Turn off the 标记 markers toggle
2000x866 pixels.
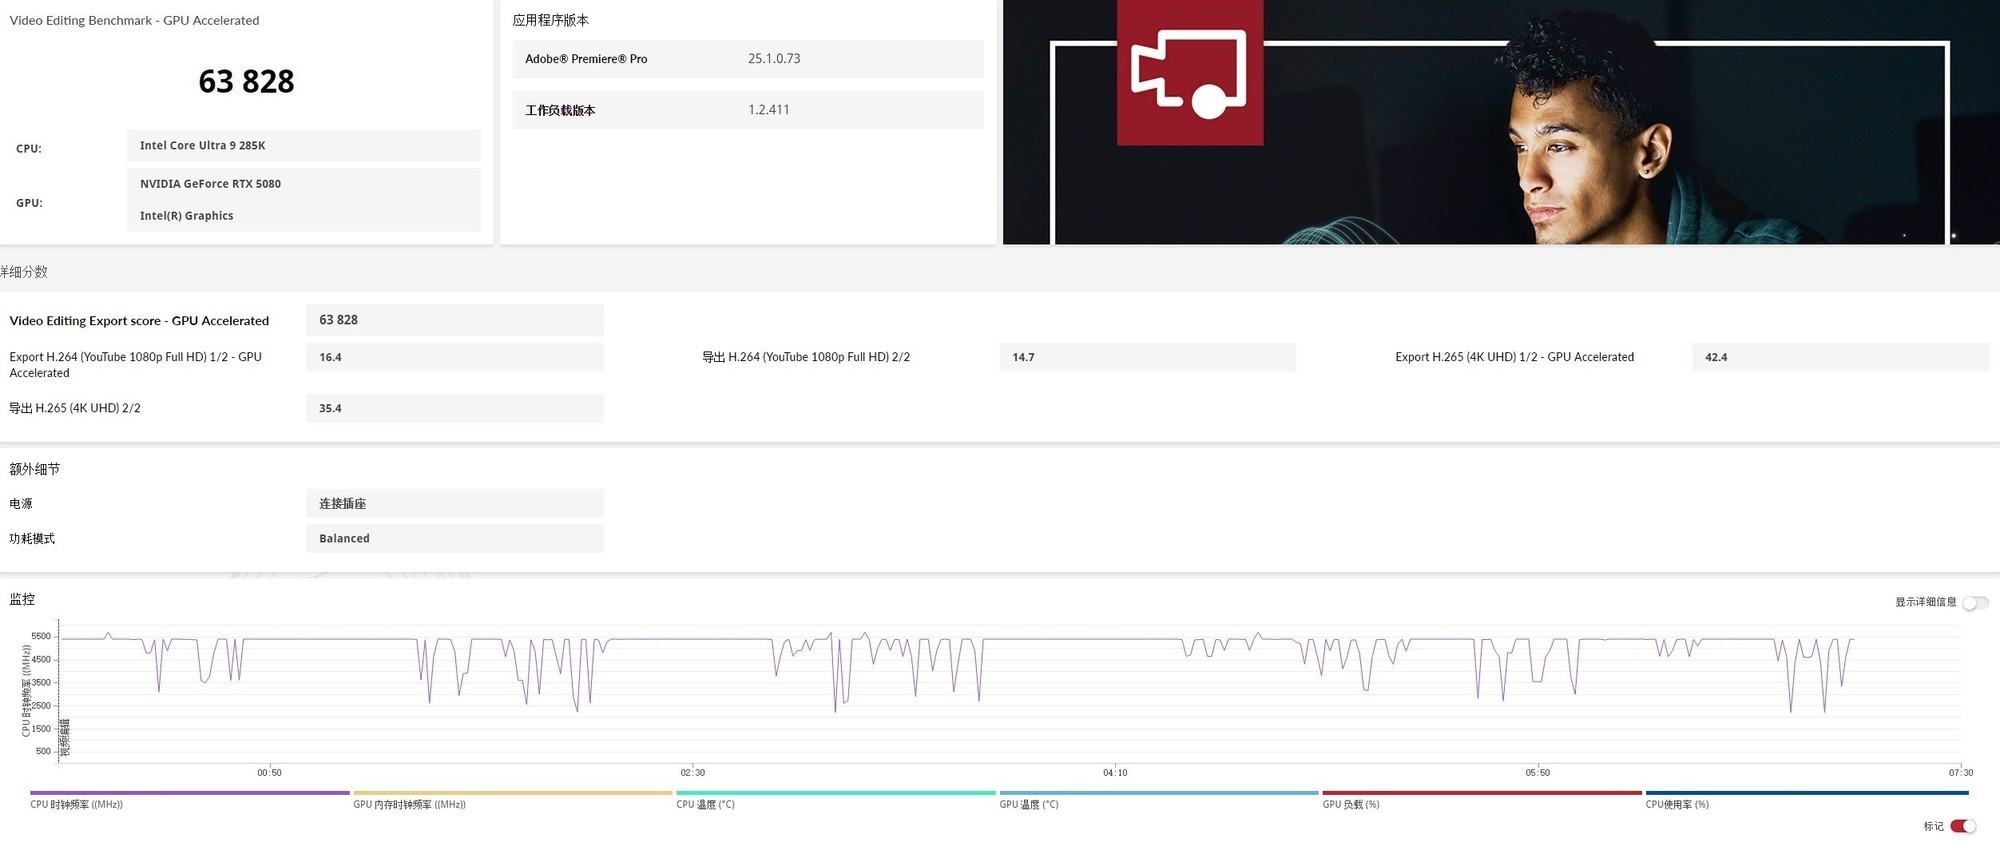click(x=1963, y=826)
